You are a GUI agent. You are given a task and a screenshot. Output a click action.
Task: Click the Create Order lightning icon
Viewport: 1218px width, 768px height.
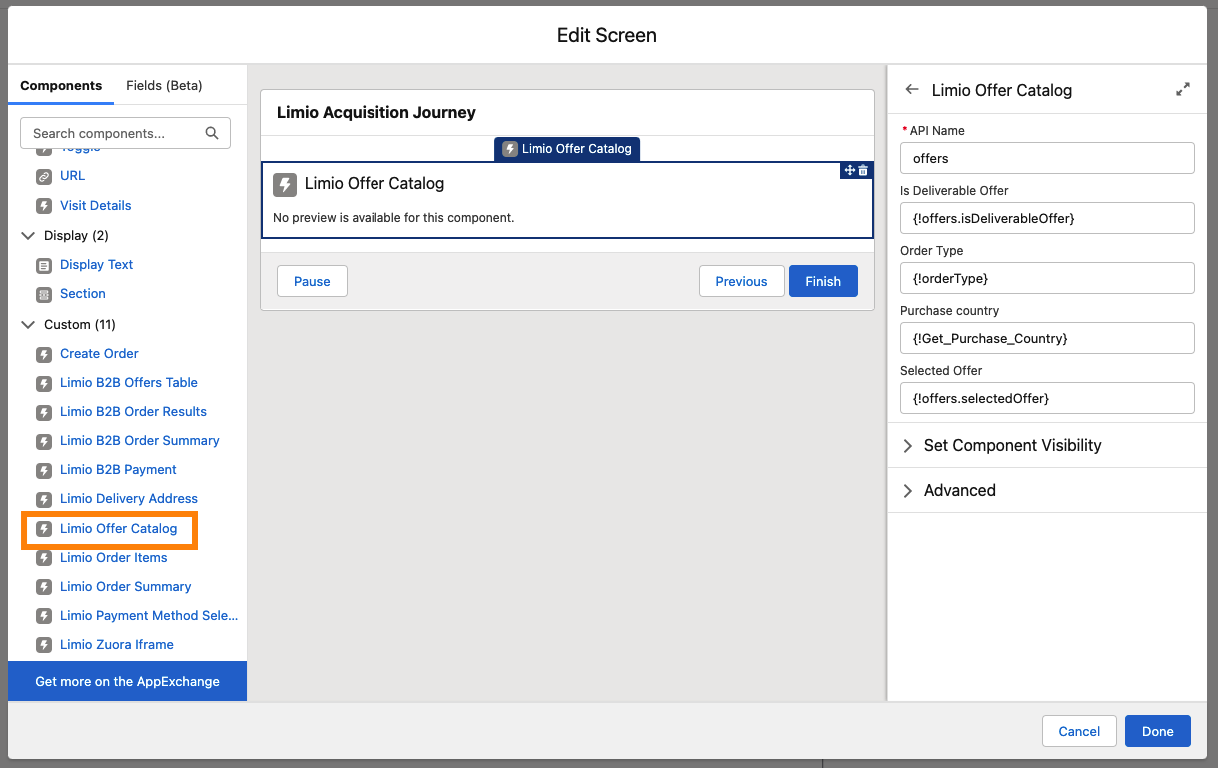pyautogui.click(x=43, y=354)
